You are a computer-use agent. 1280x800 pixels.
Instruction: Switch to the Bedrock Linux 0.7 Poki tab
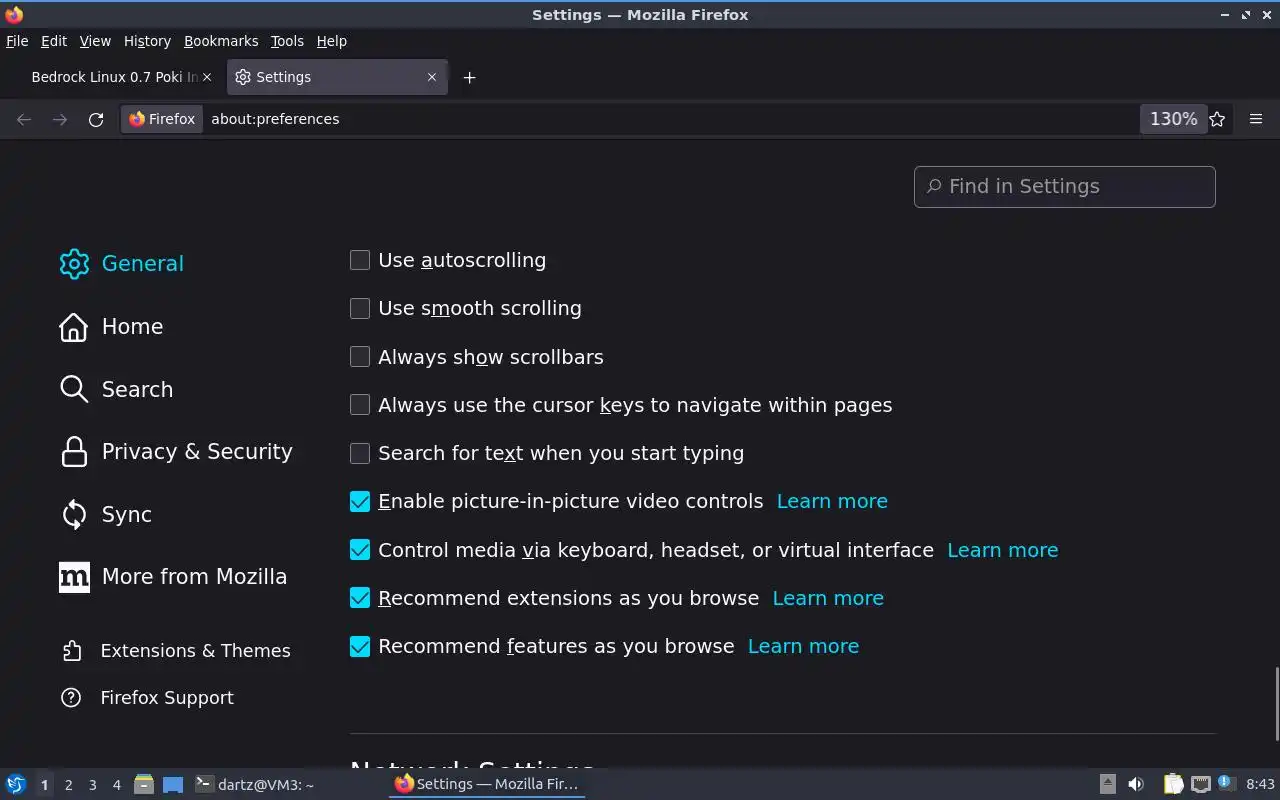(115, 77)
